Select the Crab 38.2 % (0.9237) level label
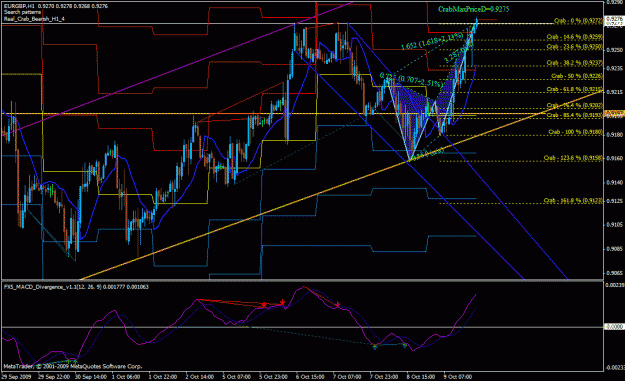The width and height of the screenshot is (625, 381). point(574,63)
